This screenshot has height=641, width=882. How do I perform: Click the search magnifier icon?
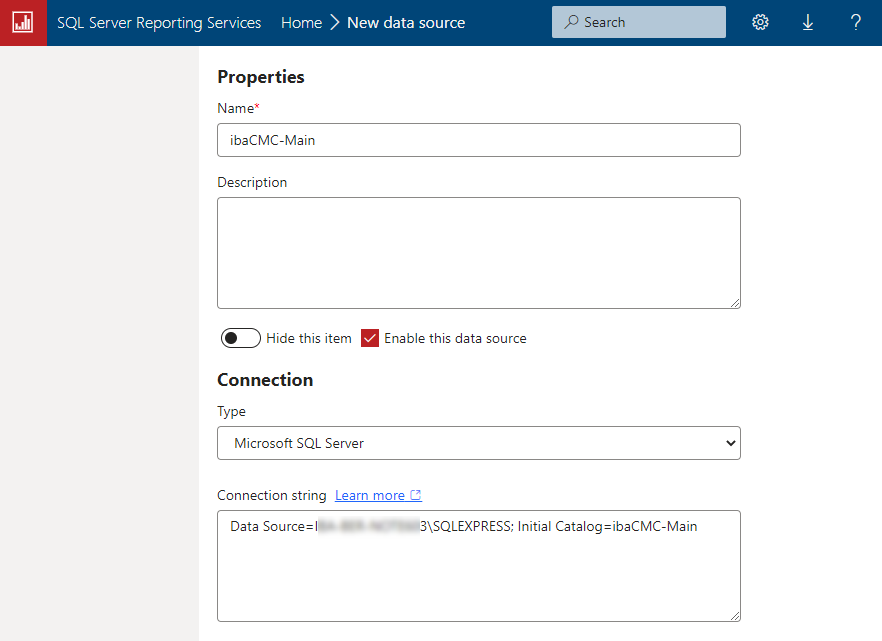[571, 22]
